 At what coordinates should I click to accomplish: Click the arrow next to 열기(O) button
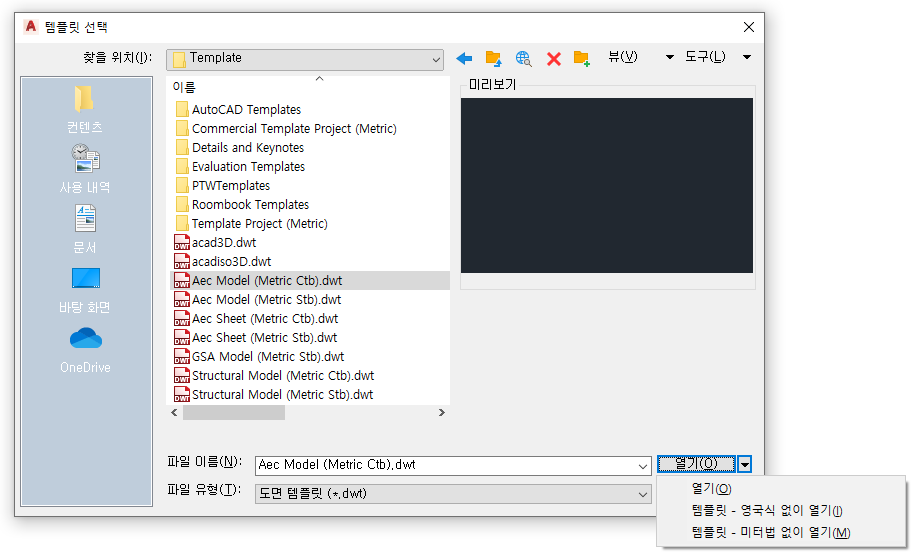tap(744, 465)
